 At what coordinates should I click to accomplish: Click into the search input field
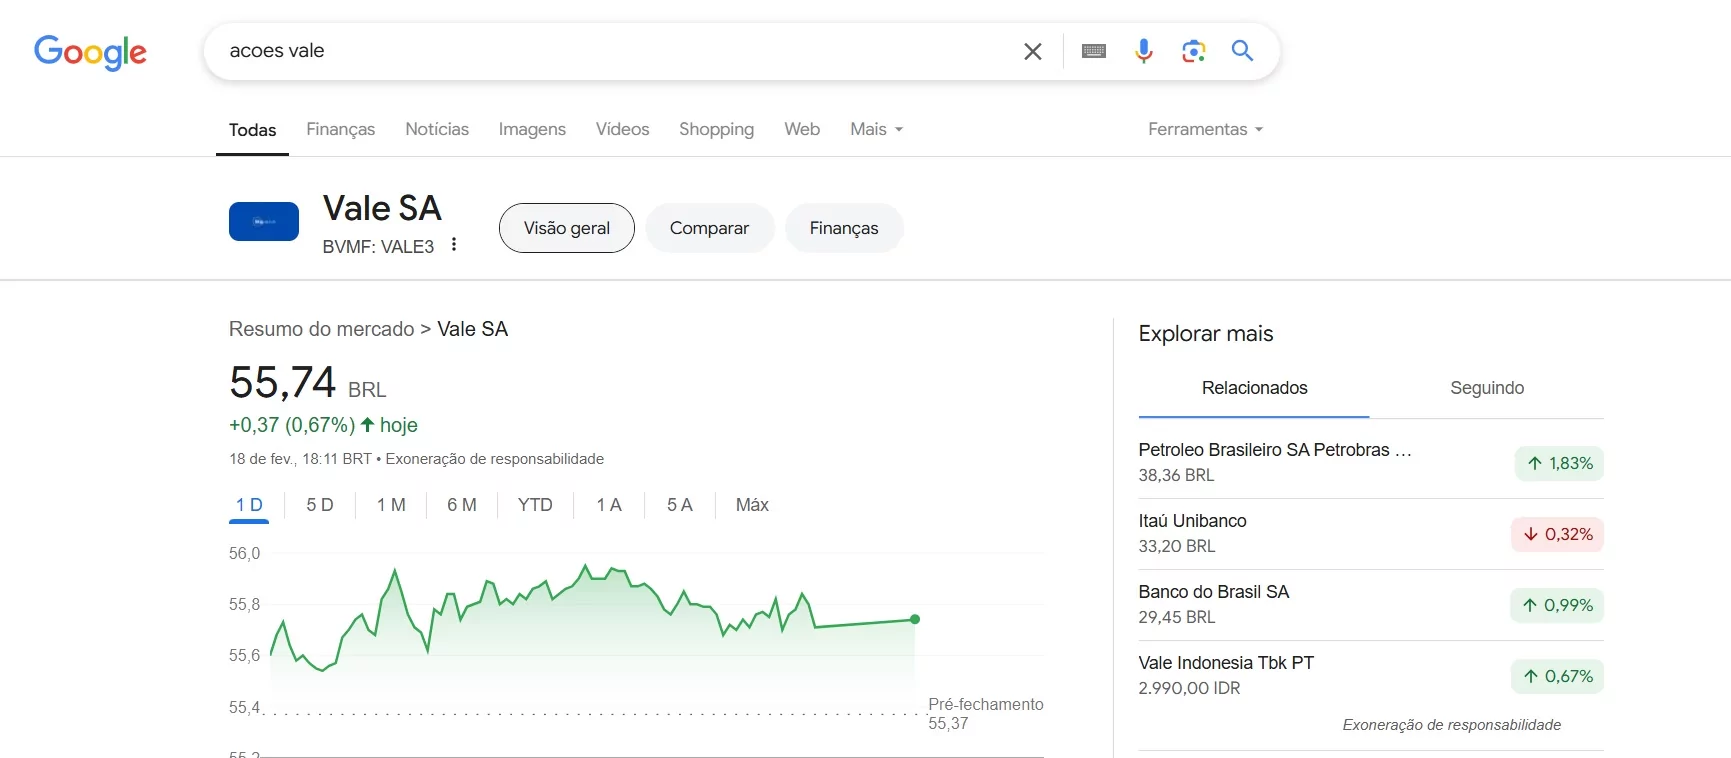(600, 51)
